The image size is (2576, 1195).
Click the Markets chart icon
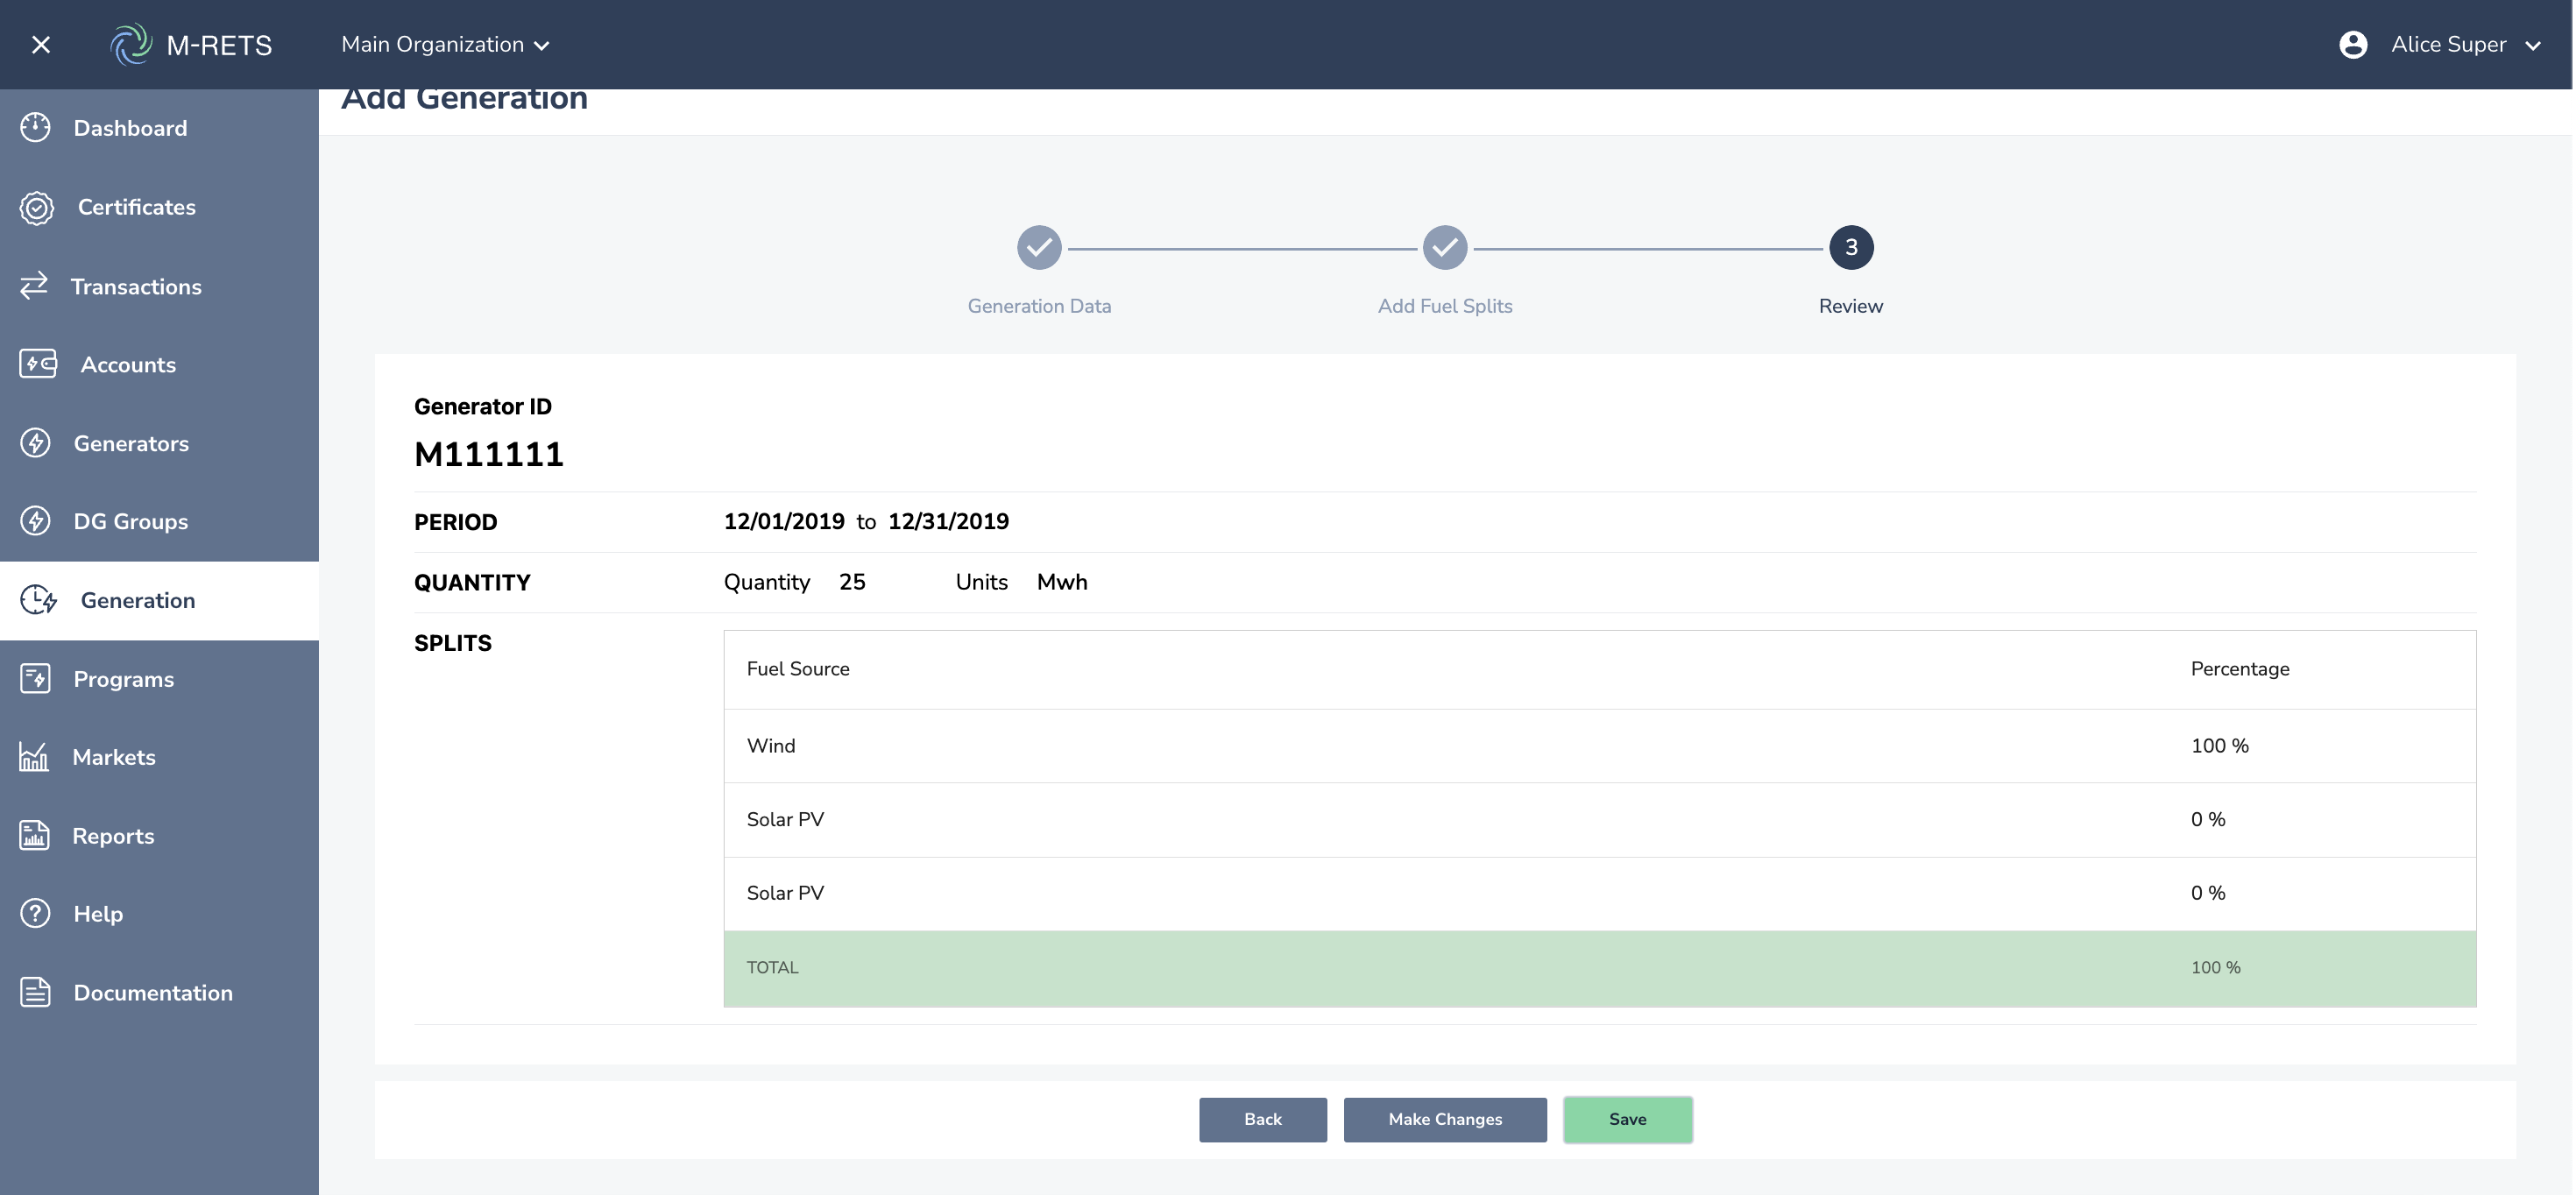34,757
